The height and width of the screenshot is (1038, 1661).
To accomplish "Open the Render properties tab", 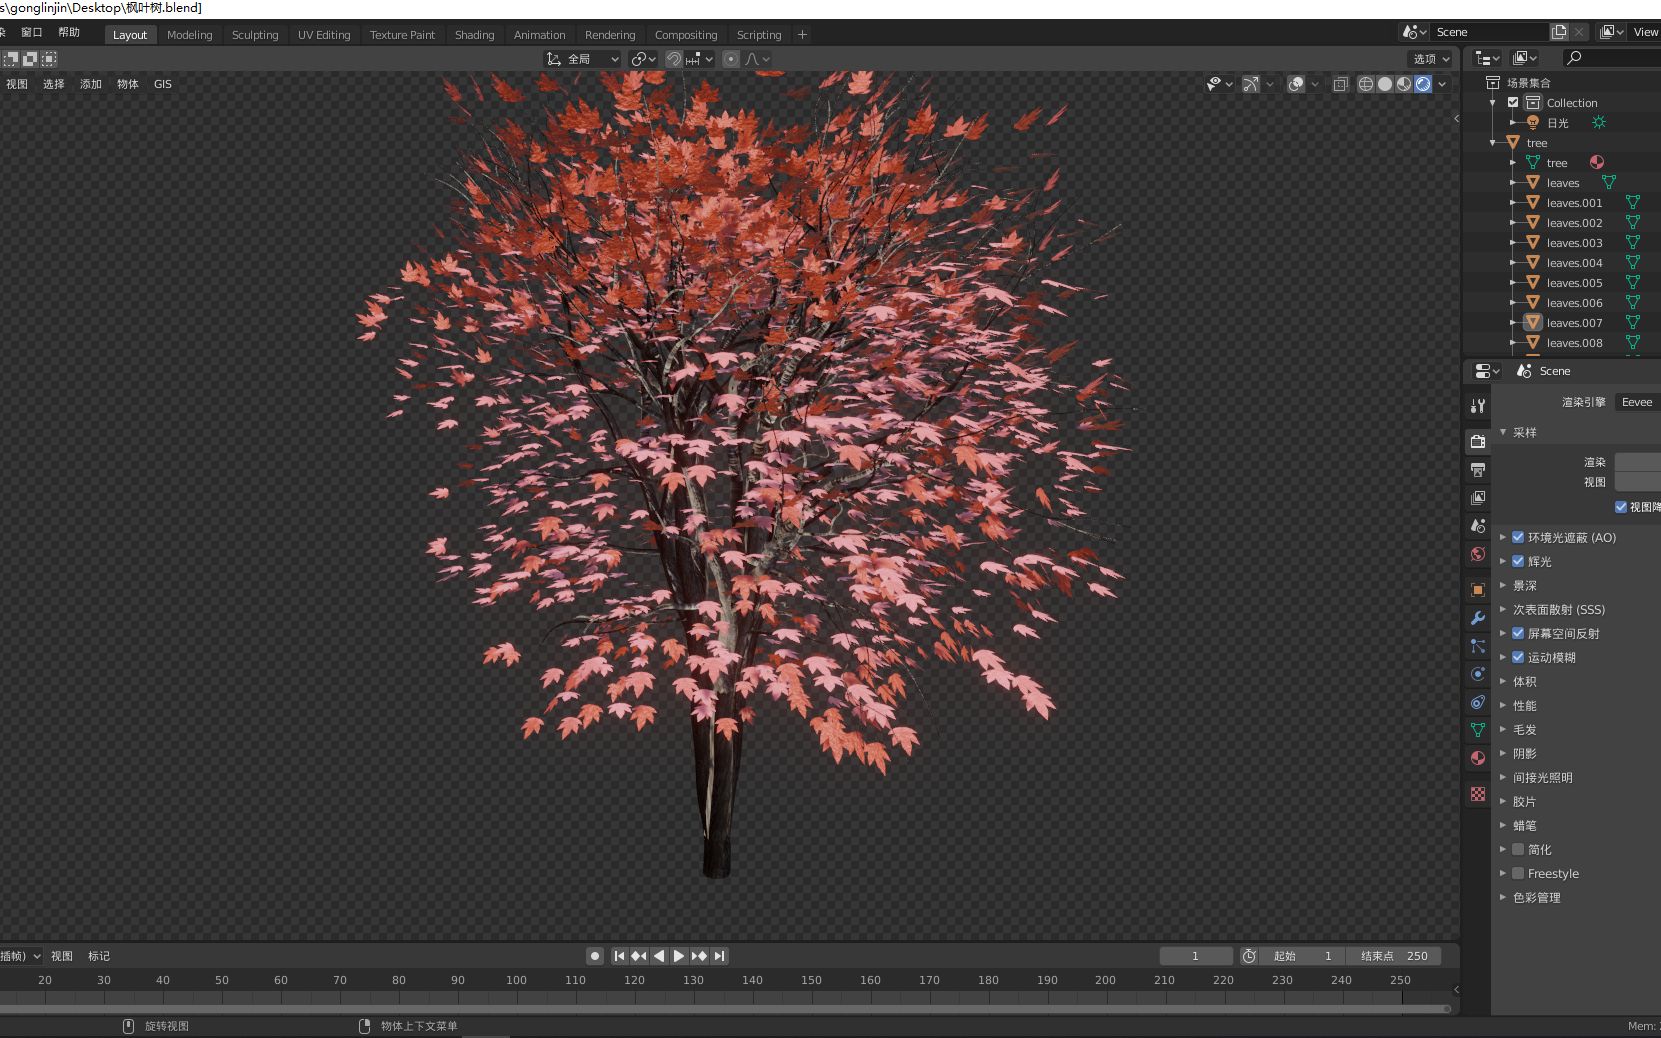I will 1478,441.
